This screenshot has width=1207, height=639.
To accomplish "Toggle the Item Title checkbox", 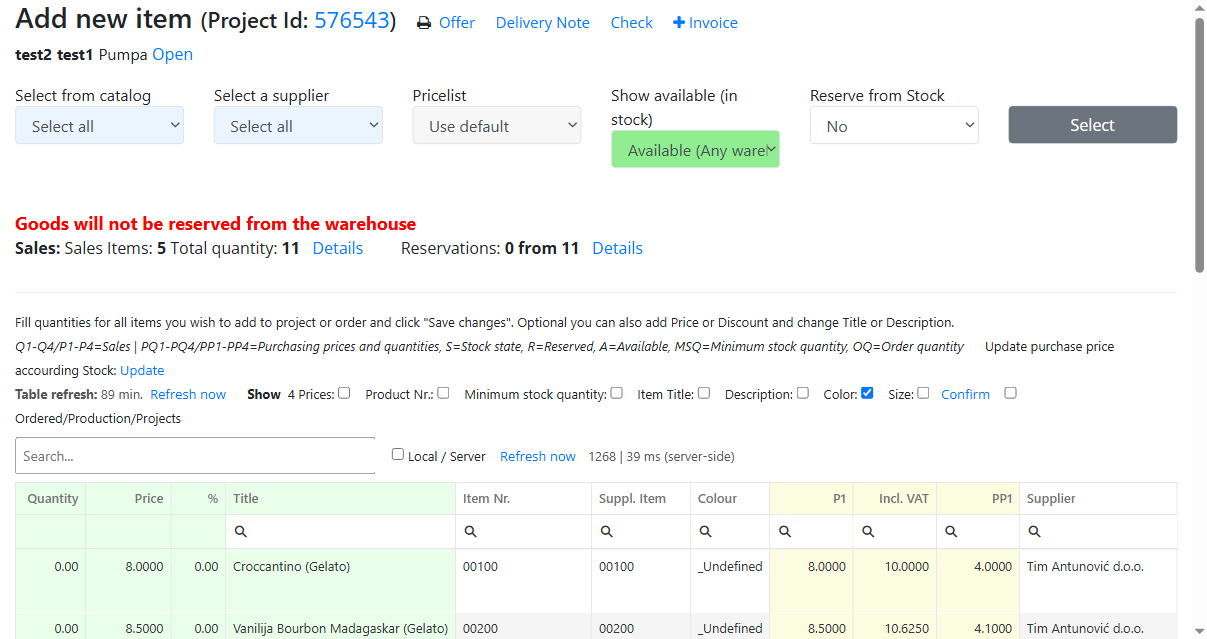I will tap(704, 393).
